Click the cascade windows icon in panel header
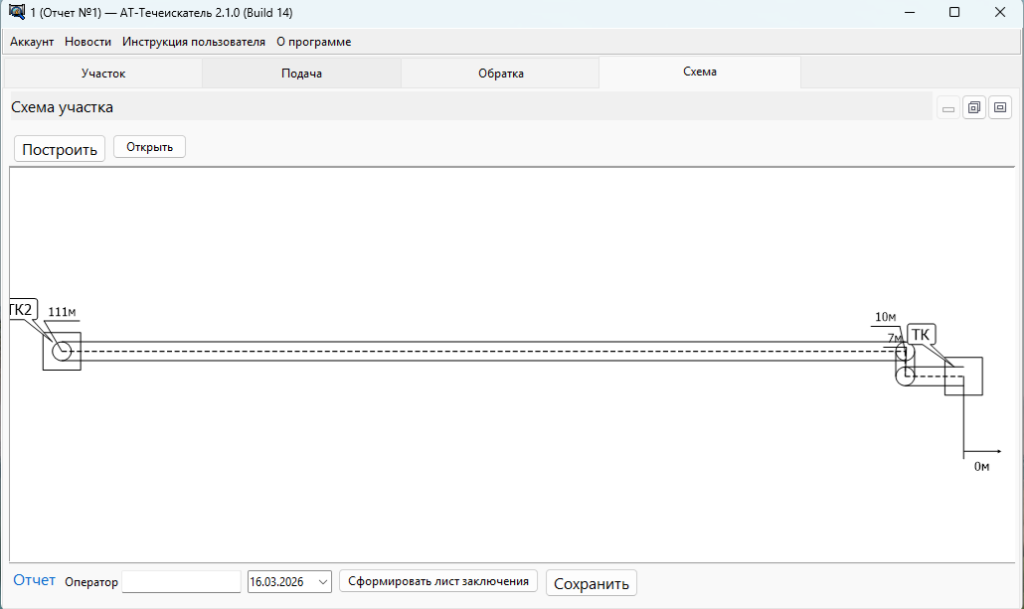Image resolution: width=1024 pixels, height=609 pixels. tap(974, 108)
